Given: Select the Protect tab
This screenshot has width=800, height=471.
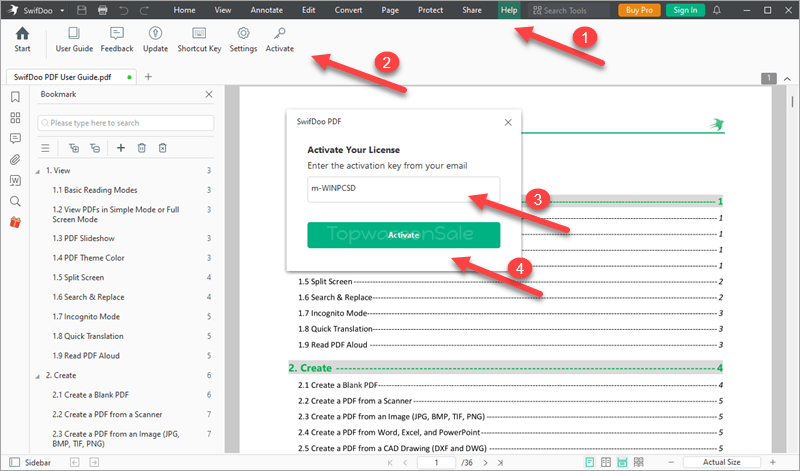Looking at the screenshot, I should [x=430, y=10].
